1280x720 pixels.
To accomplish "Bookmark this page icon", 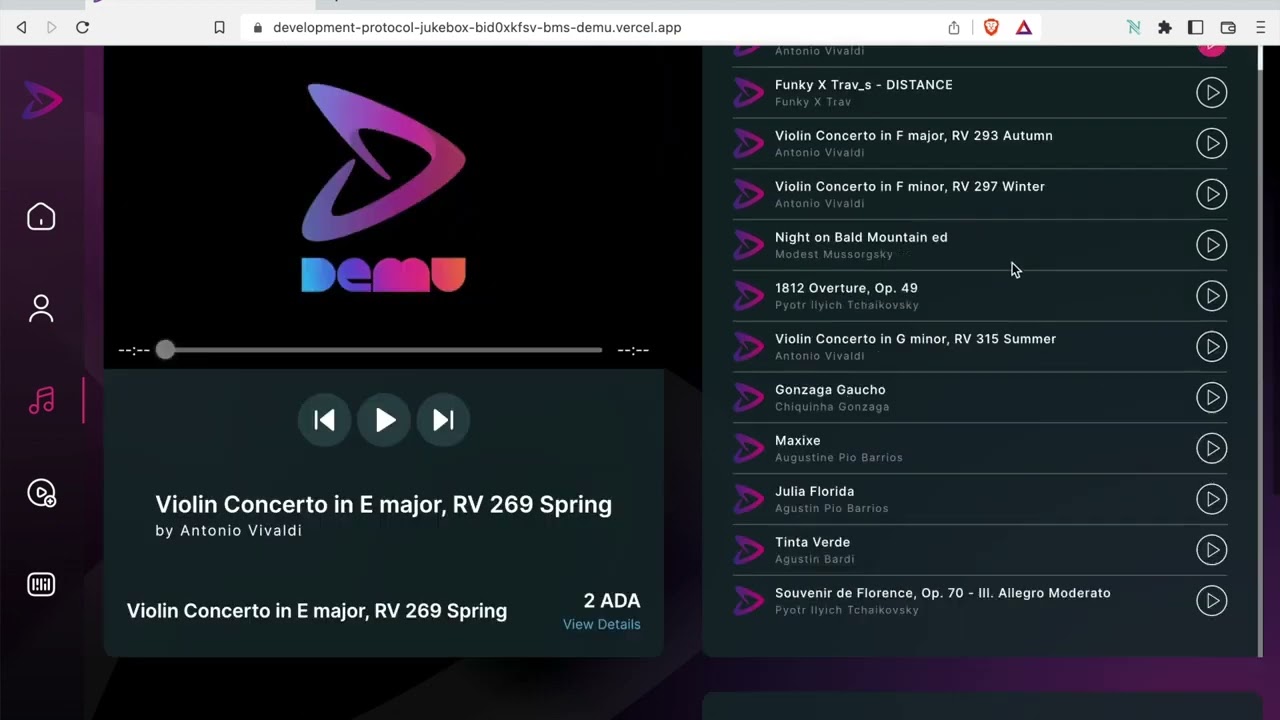I will [x=219, y=28].
